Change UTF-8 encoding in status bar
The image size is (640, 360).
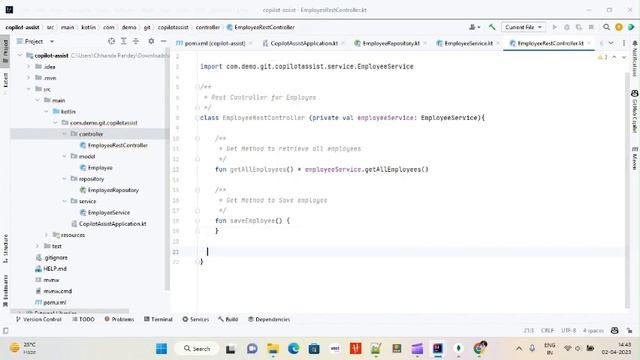568,330
